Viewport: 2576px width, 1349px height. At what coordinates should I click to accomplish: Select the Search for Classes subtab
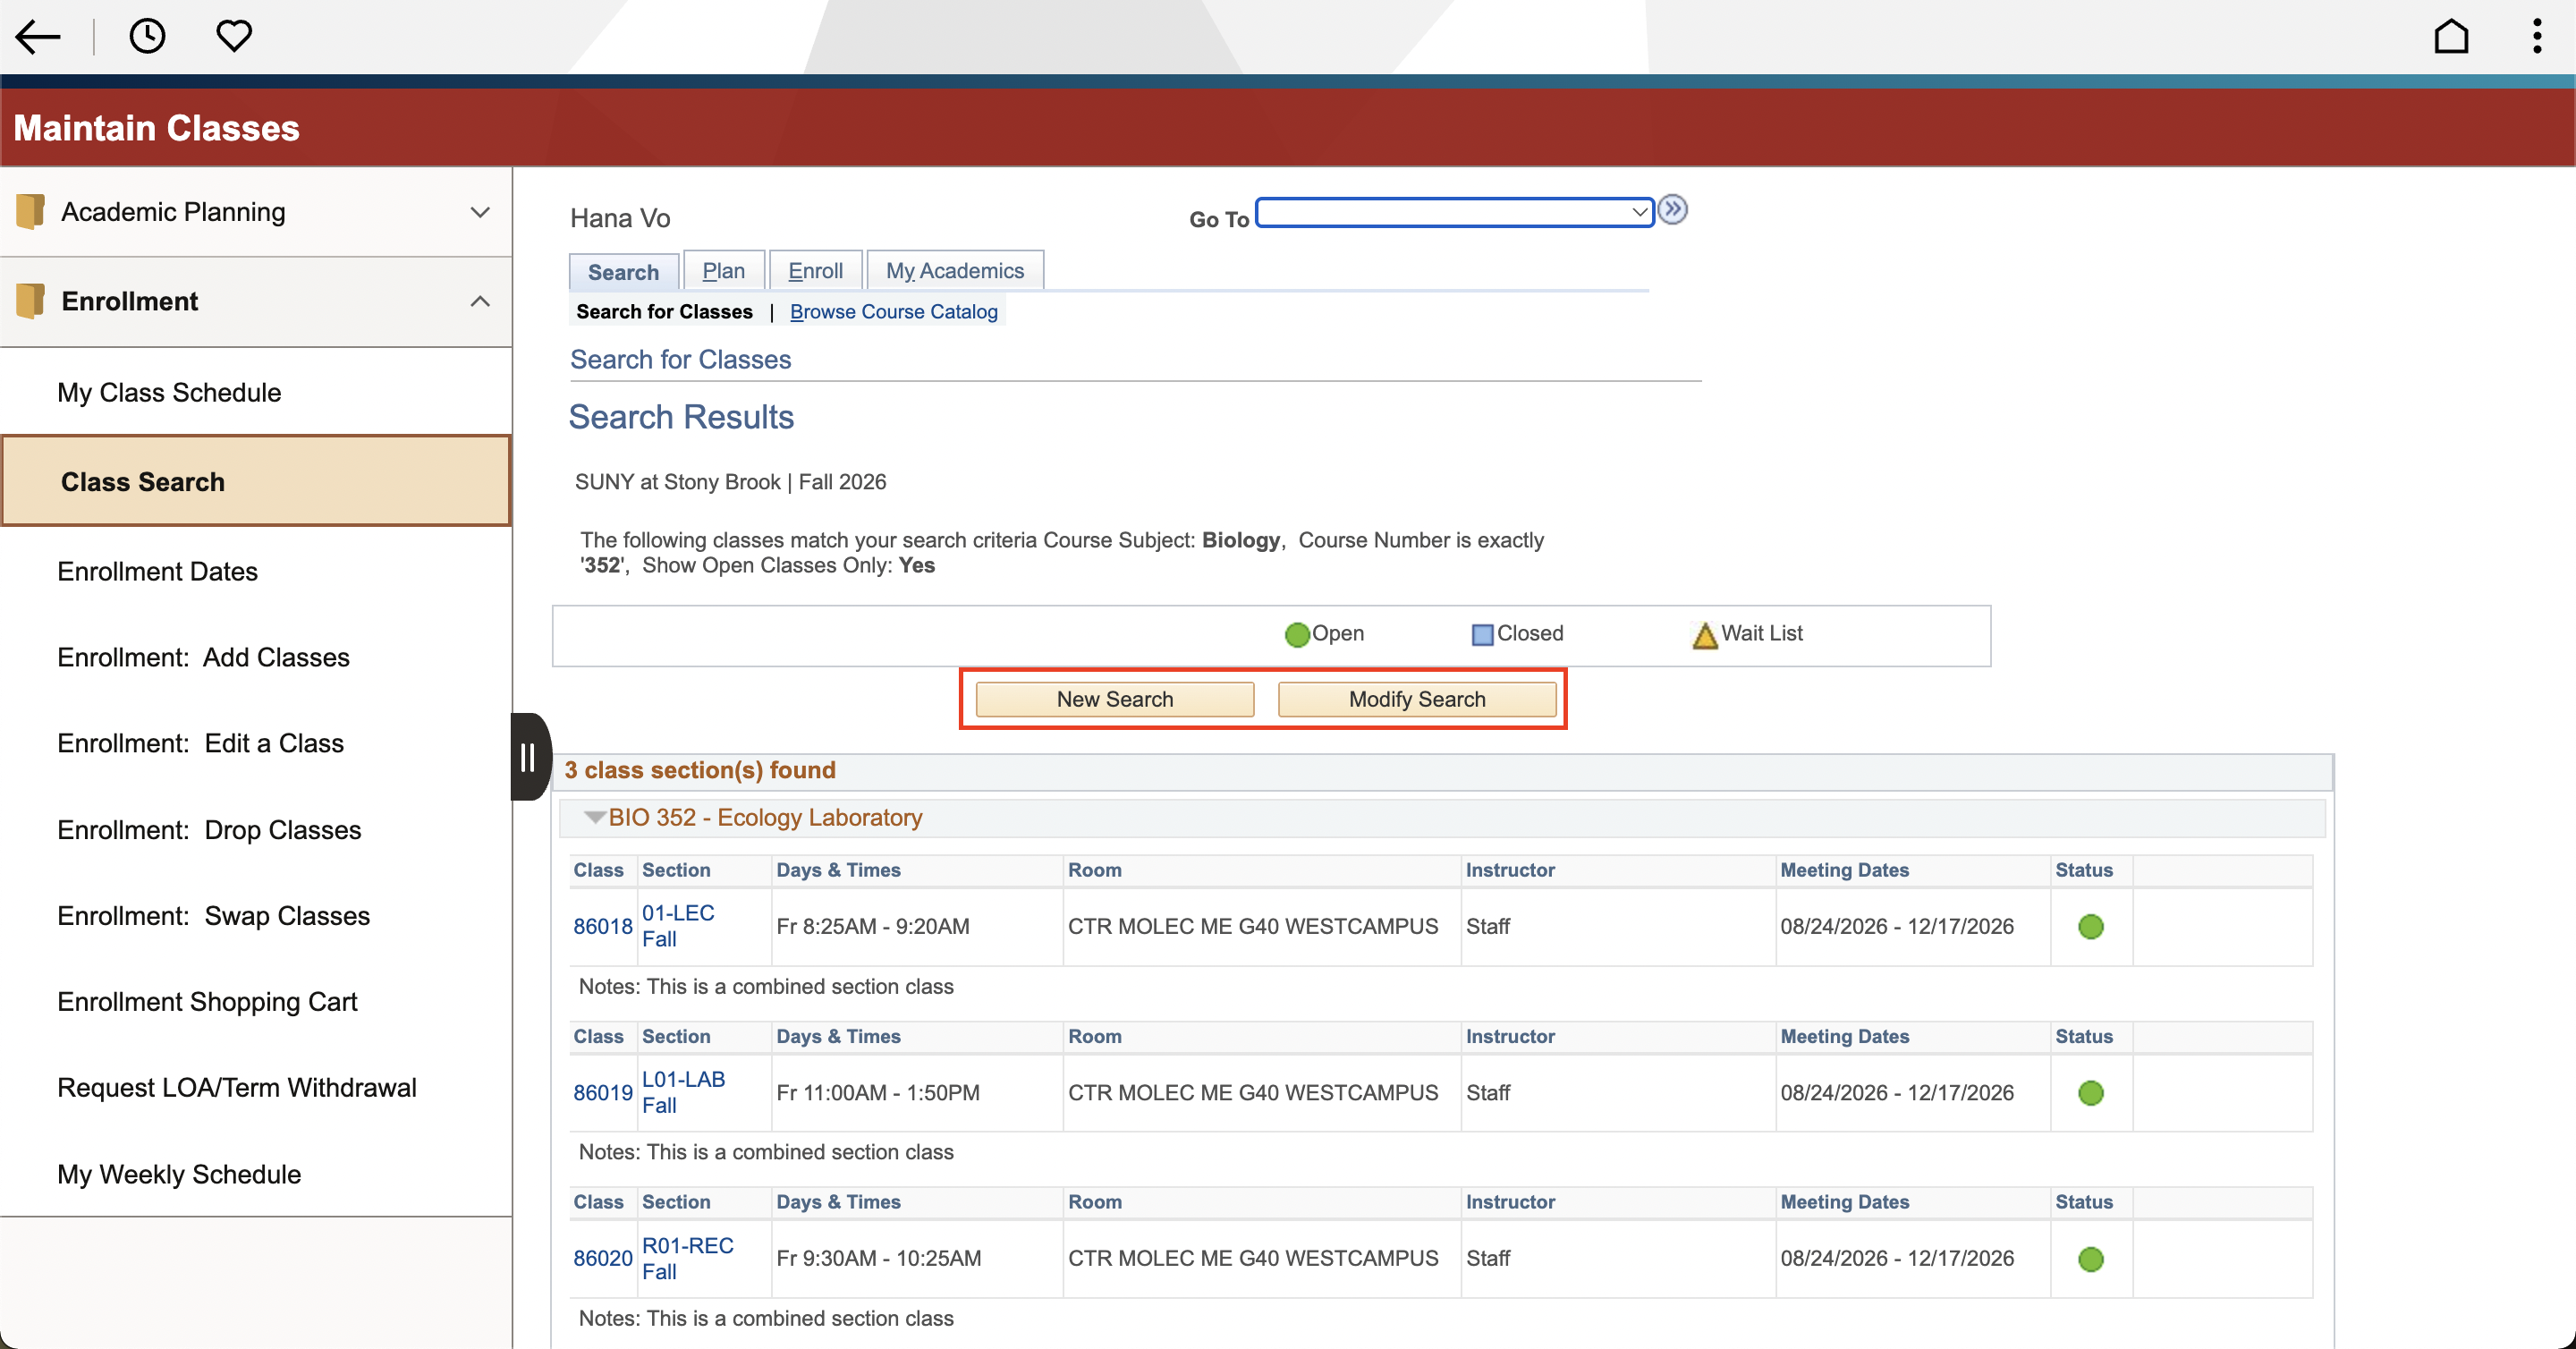(x=664, y=312)
